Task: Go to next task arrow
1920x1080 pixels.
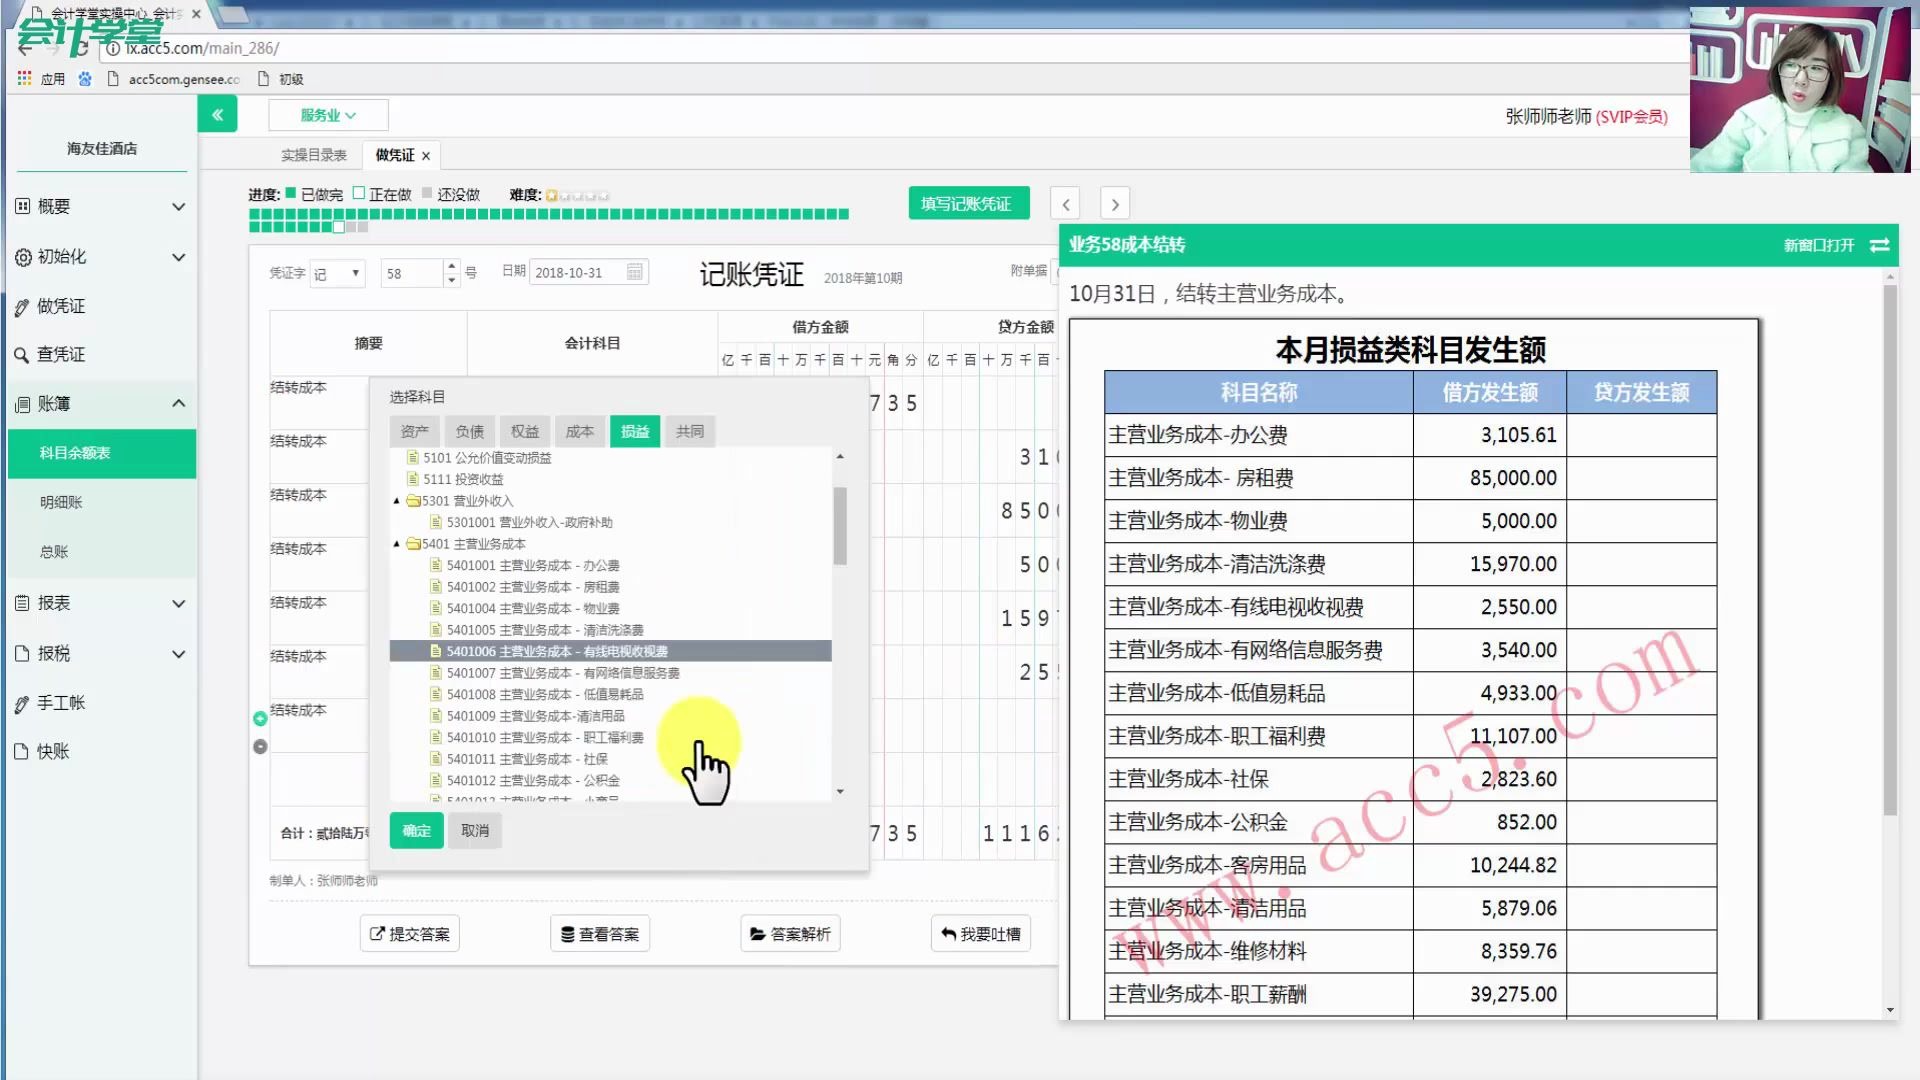Action: click(x=1115, y=204)
